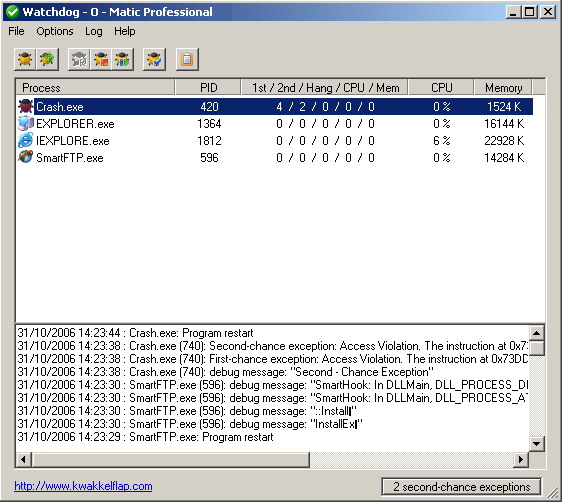
Task: Click the horizontal scrollbar thumb in log
Action: pos(171,459)
